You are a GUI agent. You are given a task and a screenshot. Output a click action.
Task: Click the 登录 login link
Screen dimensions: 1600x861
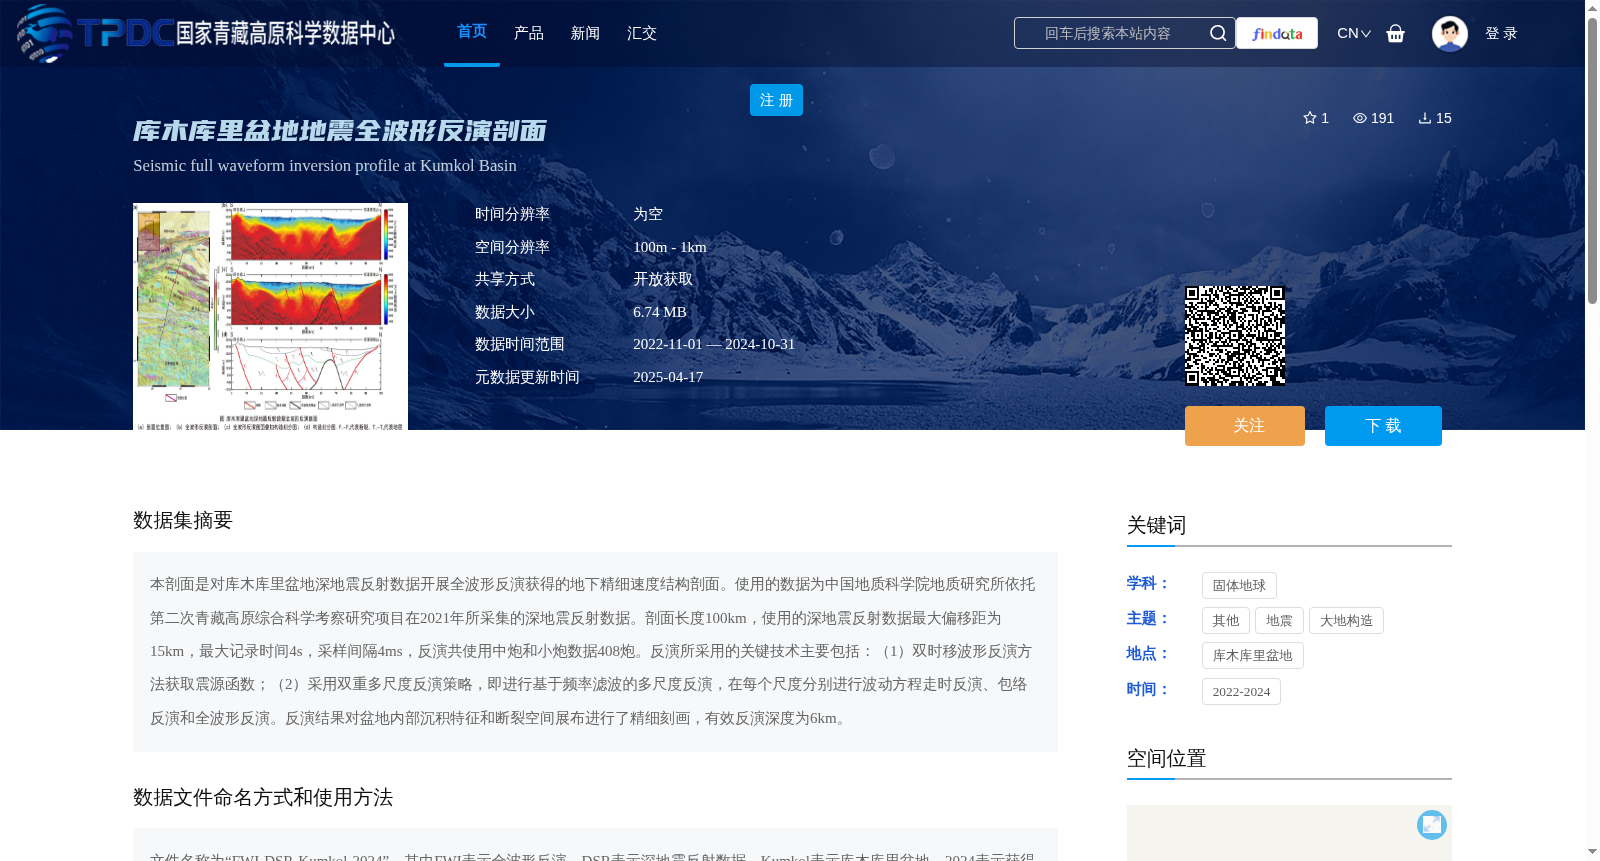pyautogui.click(x=1501, y=33)
